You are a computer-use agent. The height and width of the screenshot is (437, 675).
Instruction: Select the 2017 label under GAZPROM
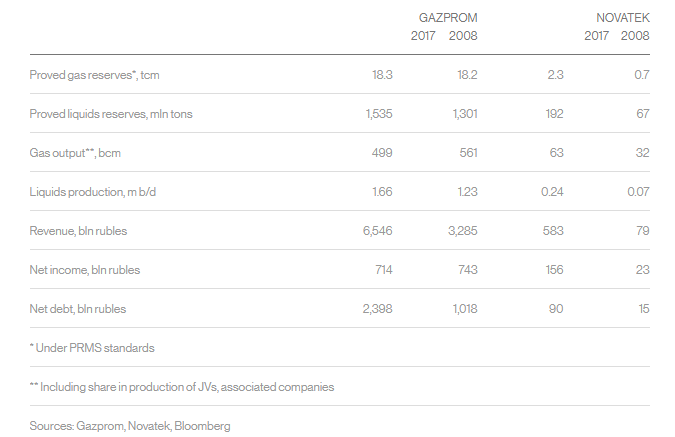424,36
